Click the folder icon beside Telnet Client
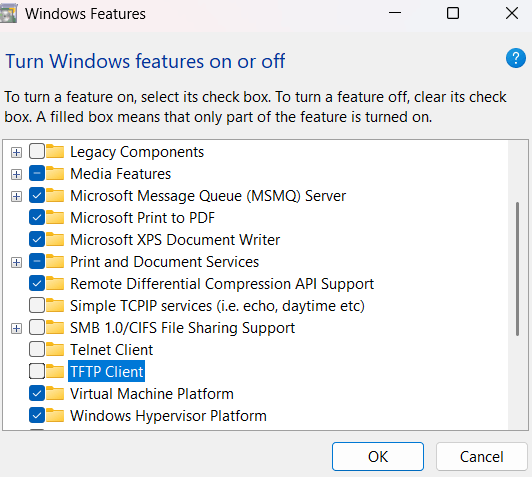This screenshot has height=477, width=532. [x=55, y=349]
